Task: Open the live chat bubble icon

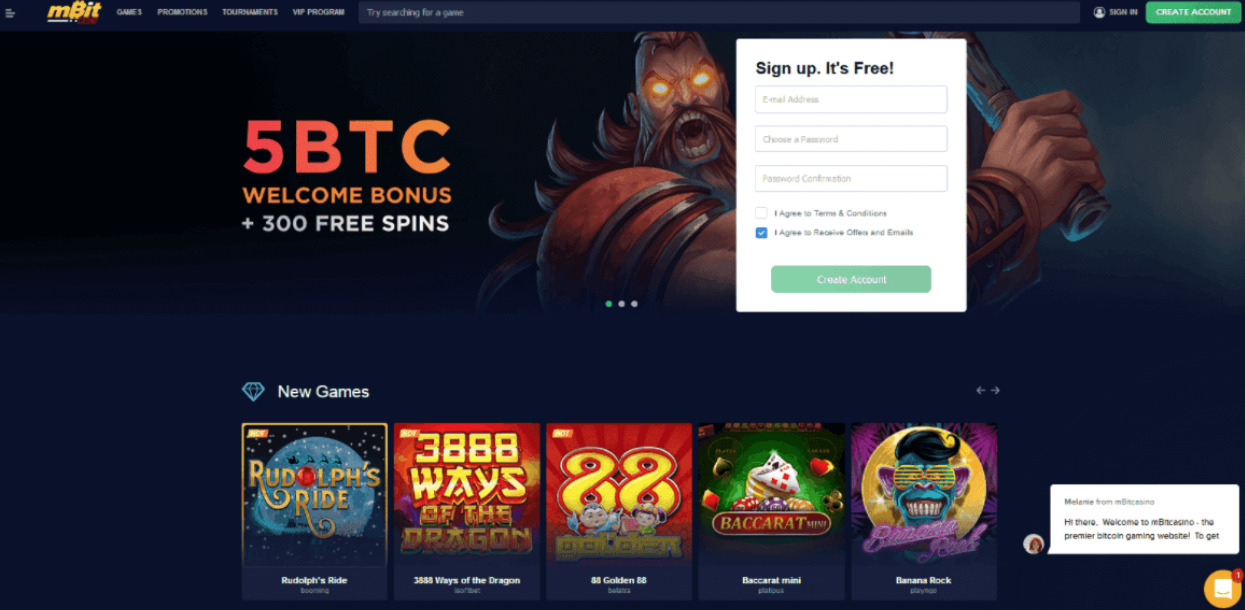Action: [1222, 588]
